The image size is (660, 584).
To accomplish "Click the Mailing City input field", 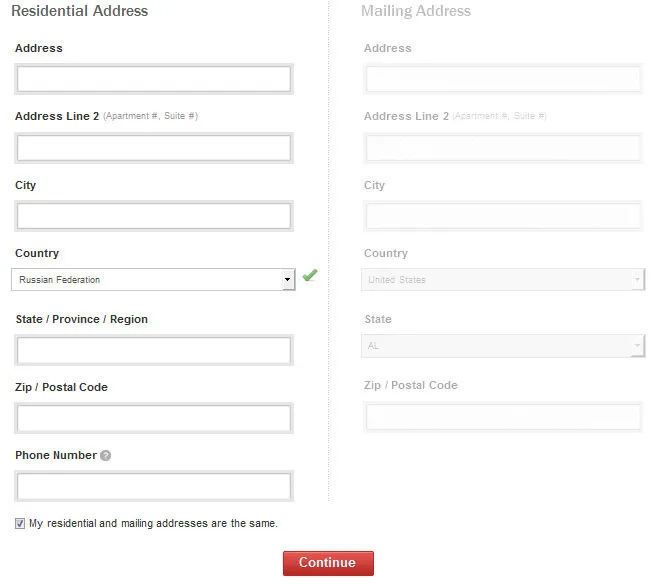I will (503, 216).
